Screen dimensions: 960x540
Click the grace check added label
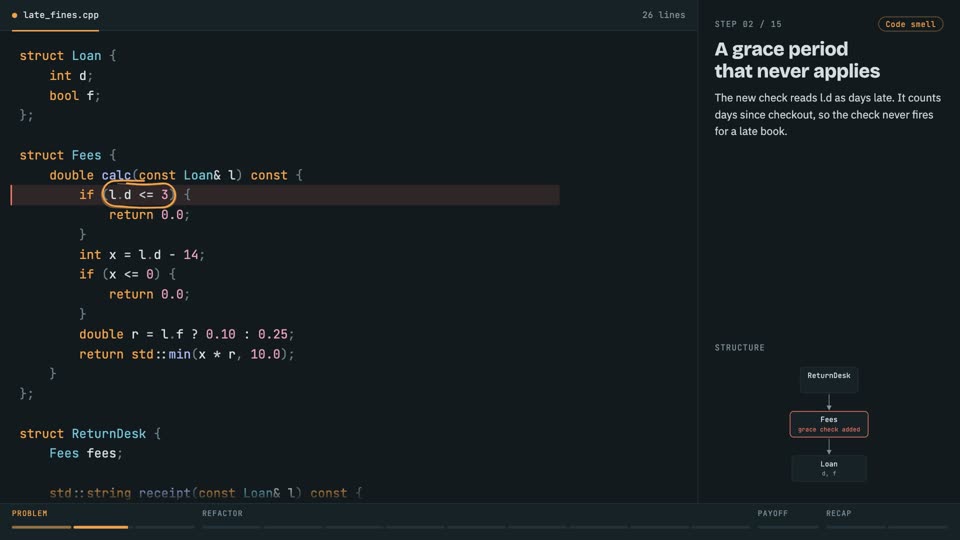click(x=828, y=429)
